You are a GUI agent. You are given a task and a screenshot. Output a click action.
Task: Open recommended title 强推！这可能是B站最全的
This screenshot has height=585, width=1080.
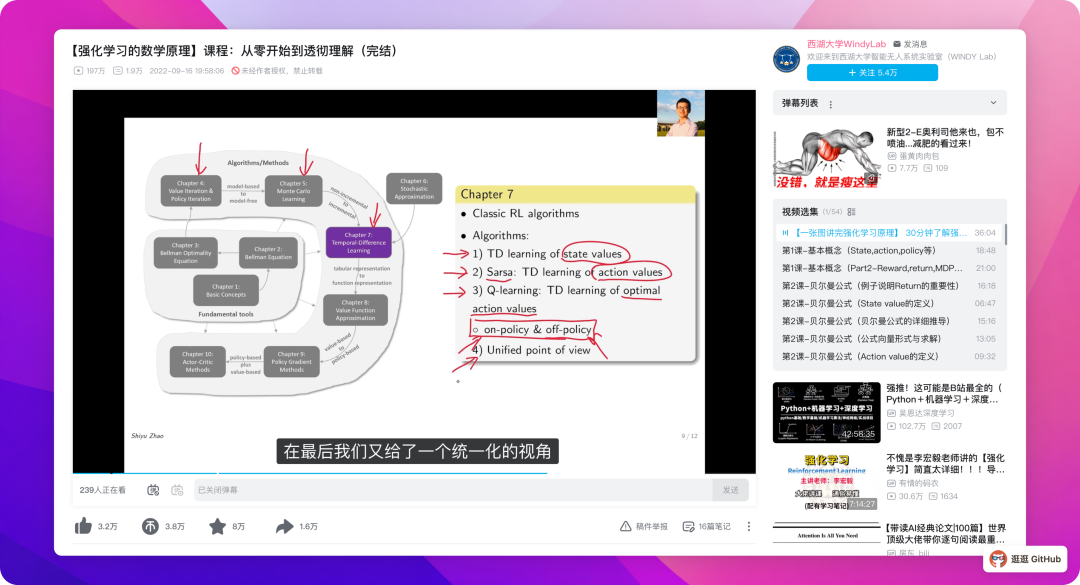(944, 393)
